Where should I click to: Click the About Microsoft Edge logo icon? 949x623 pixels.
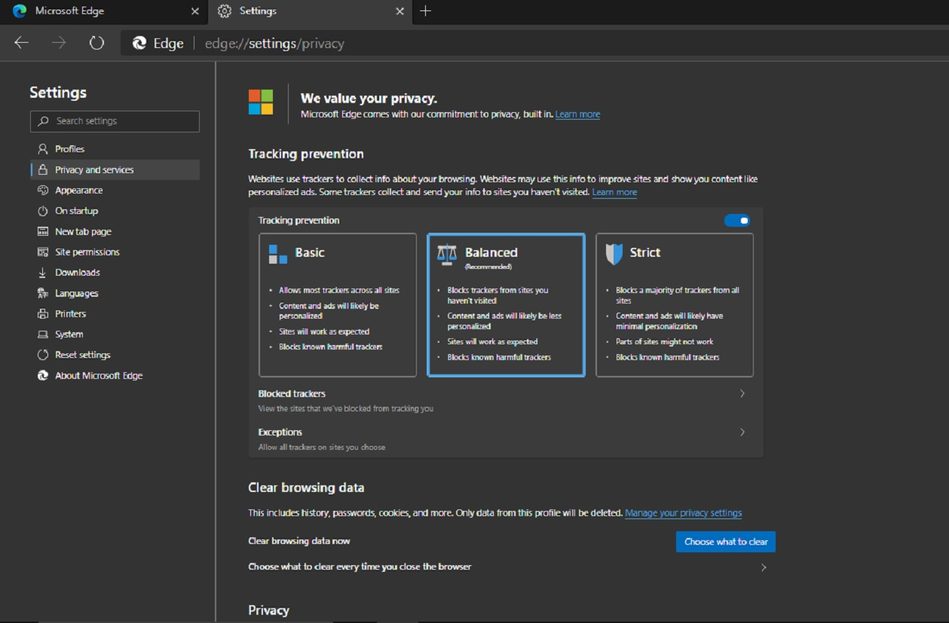(x=42, y=375)
